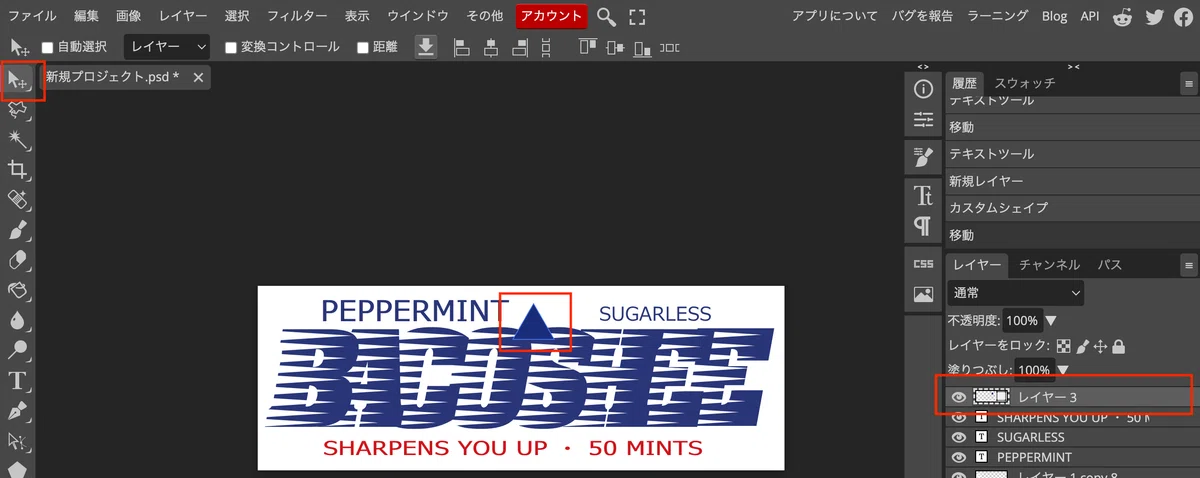Open the info panel icon

pyautogui.click(x=923, y=90)
